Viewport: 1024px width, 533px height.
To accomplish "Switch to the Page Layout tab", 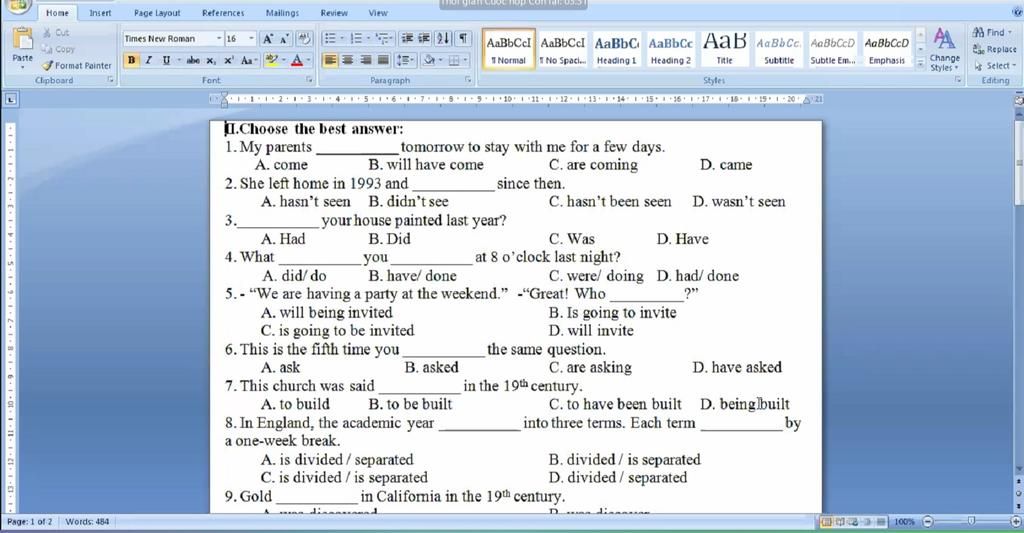I will (x=157, y=12).
